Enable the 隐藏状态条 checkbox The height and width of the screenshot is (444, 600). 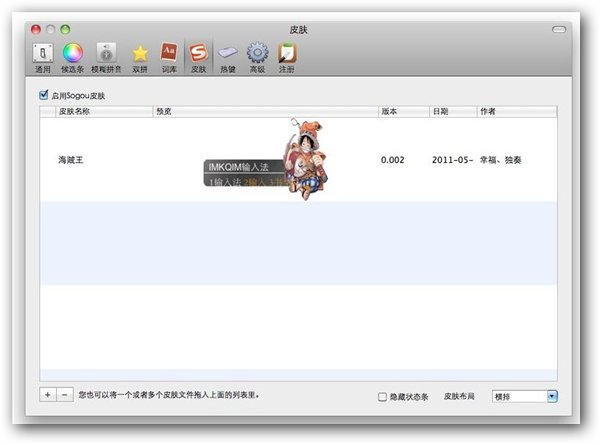pos(382,397)
